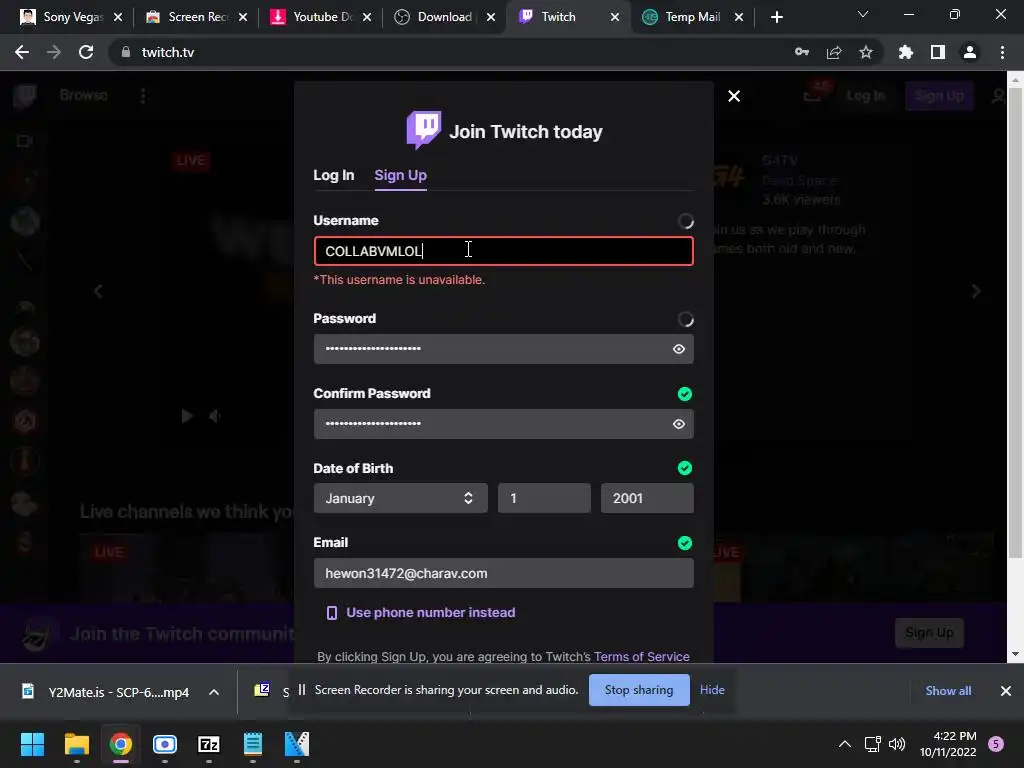Image resolution: width=1024 pixels, height=768 pixels.
Task: Expand the Y2Mate.is download options chevron
Action: (214, 692)
